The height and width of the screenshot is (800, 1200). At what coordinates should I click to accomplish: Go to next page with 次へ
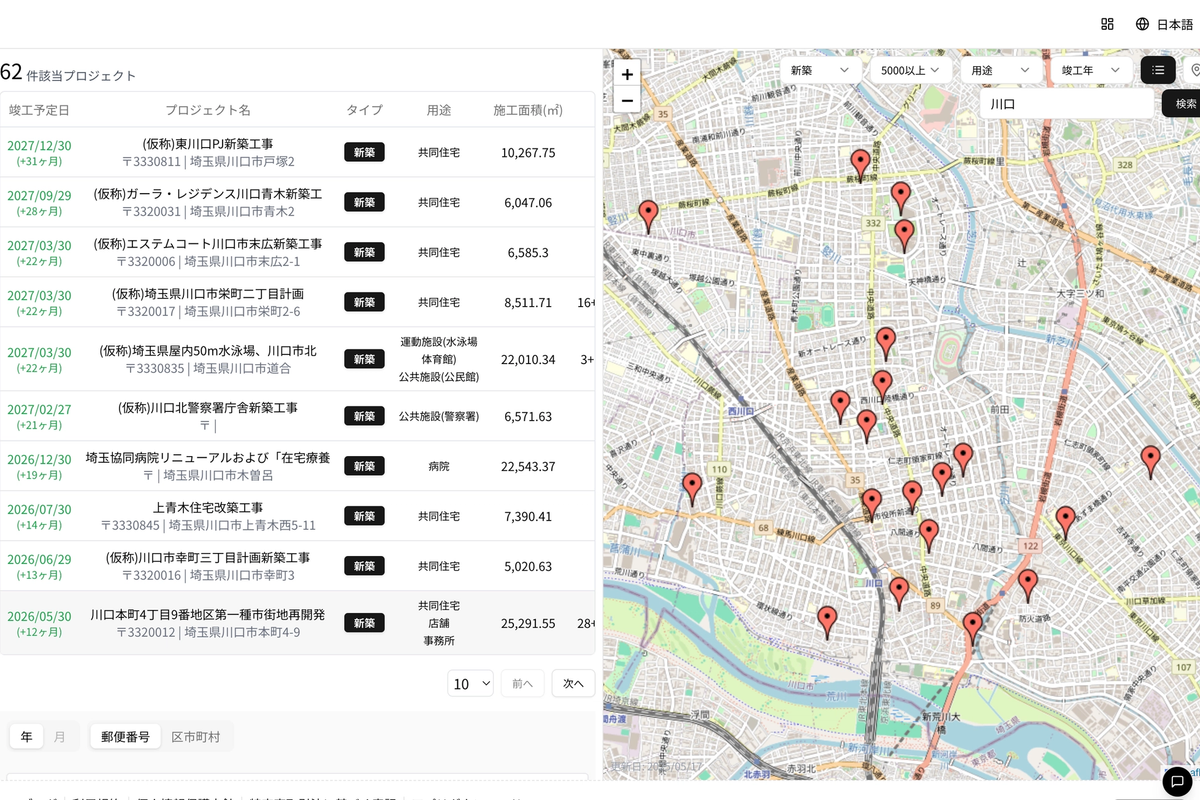coord(573,683)
